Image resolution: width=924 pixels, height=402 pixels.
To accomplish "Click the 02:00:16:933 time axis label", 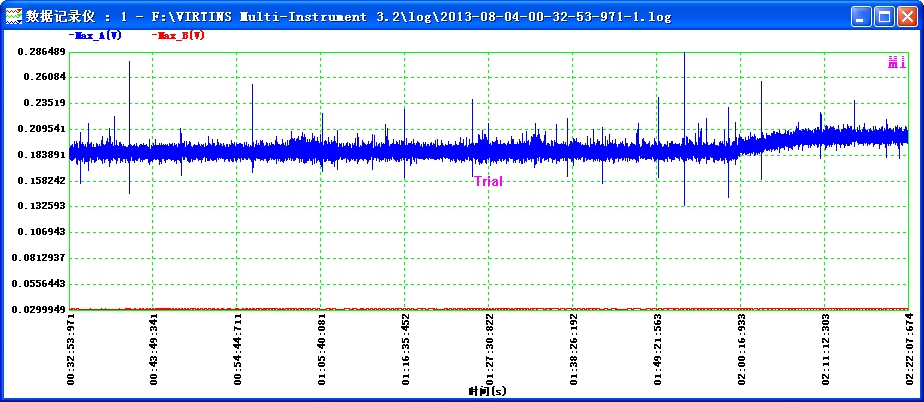I will pos(740,350).
